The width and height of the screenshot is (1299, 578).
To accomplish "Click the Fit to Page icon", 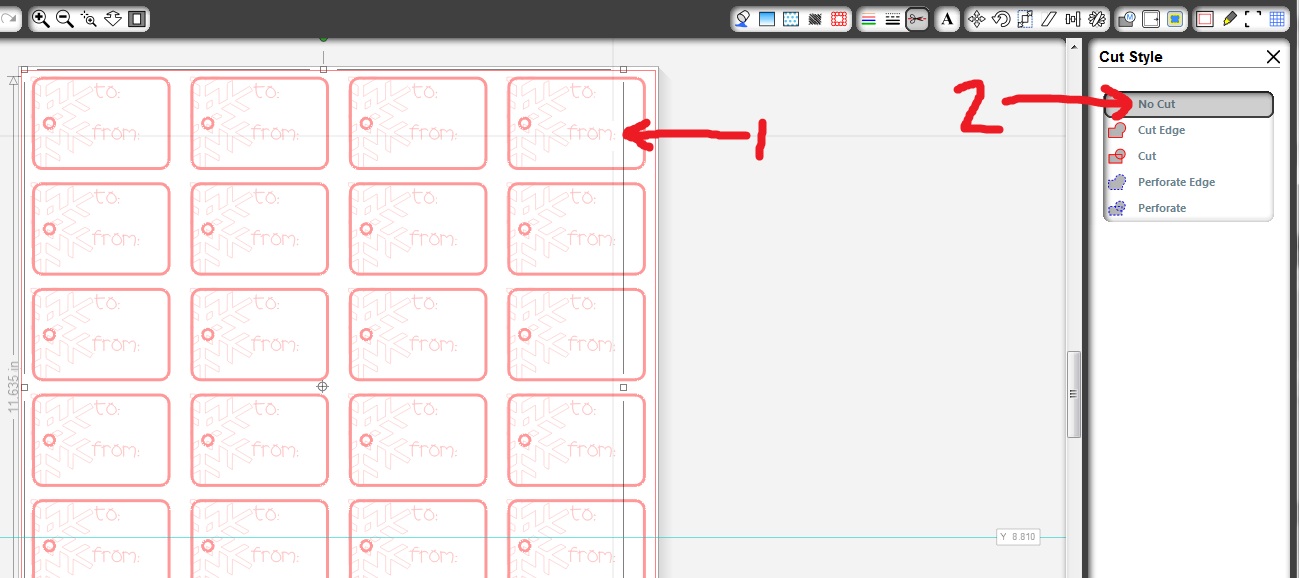I will [x=137, y=18].
